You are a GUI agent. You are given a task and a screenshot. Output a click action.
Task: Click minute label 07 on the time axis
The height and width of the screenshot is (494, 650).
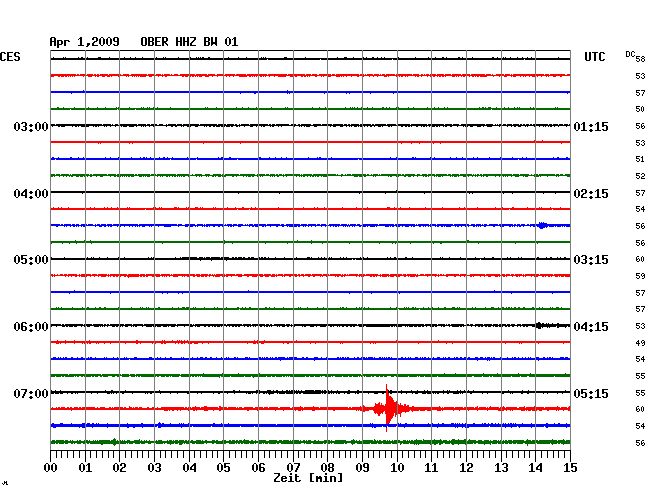click(x=293, y=467)
